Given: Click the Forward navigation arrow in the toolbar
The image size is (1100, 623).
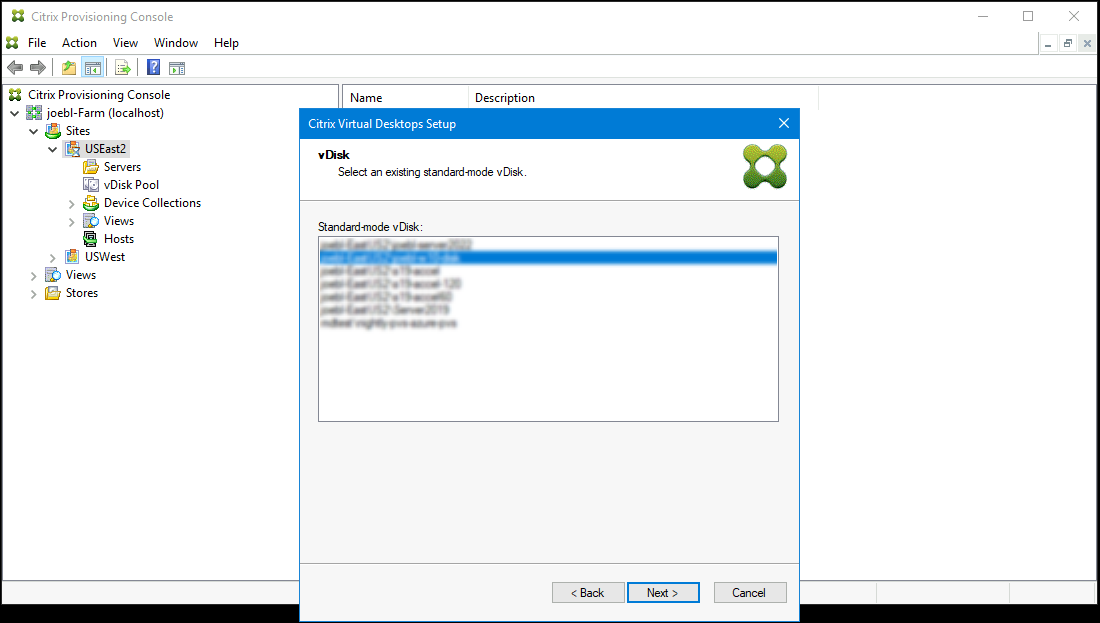Looking at the screenshot, I should coord(38,67).
